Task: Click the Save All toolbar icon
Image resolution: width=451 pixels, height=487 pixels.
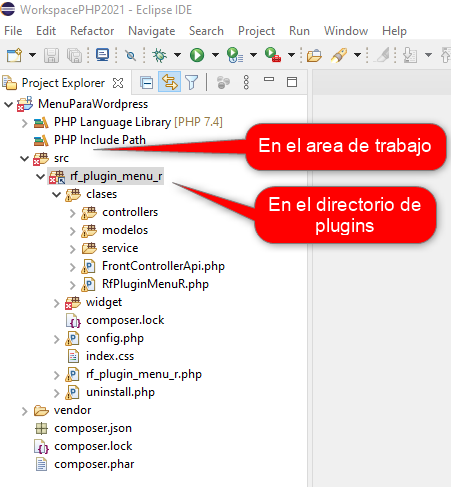Action: click(74, 55)
